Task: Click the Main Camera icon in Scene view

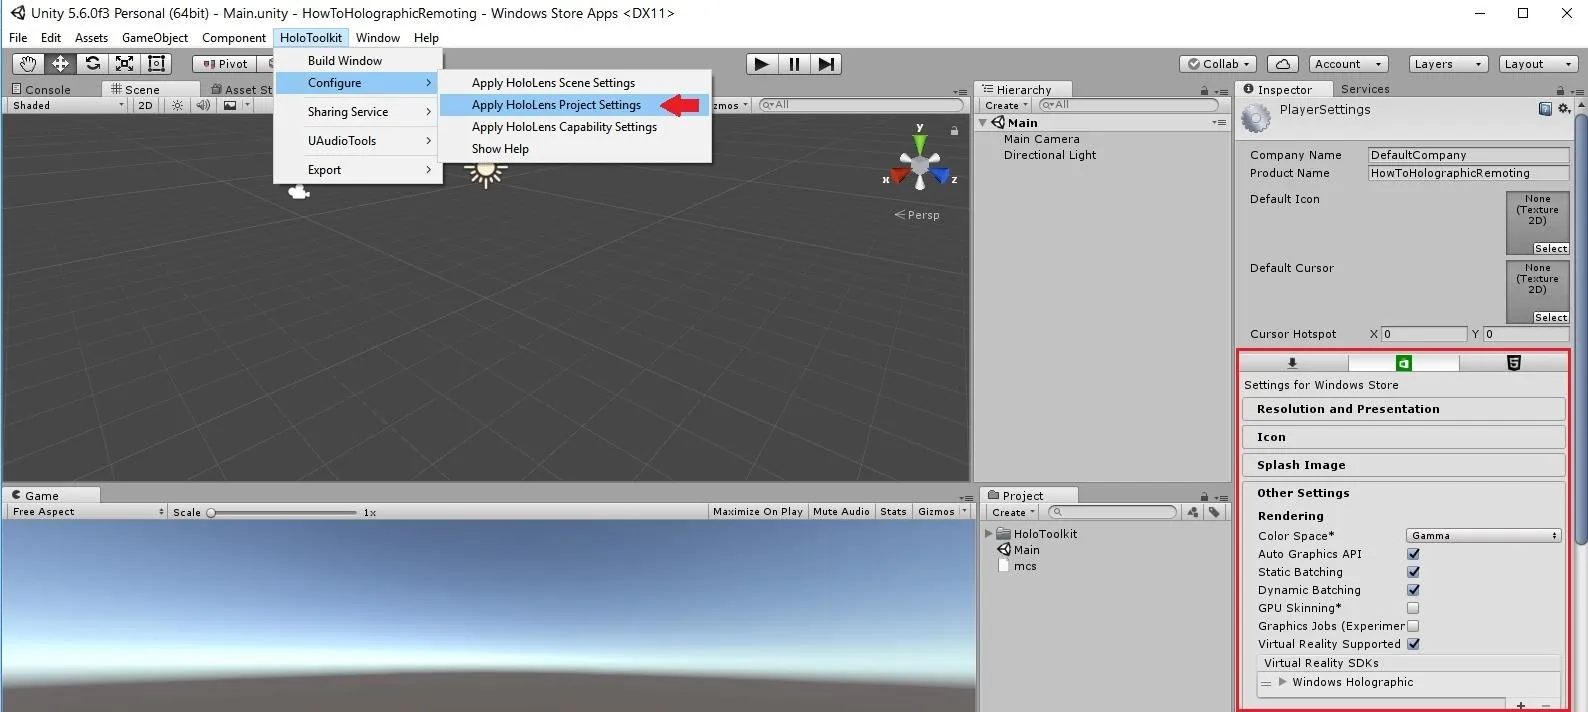Action: tap(298, 191)
